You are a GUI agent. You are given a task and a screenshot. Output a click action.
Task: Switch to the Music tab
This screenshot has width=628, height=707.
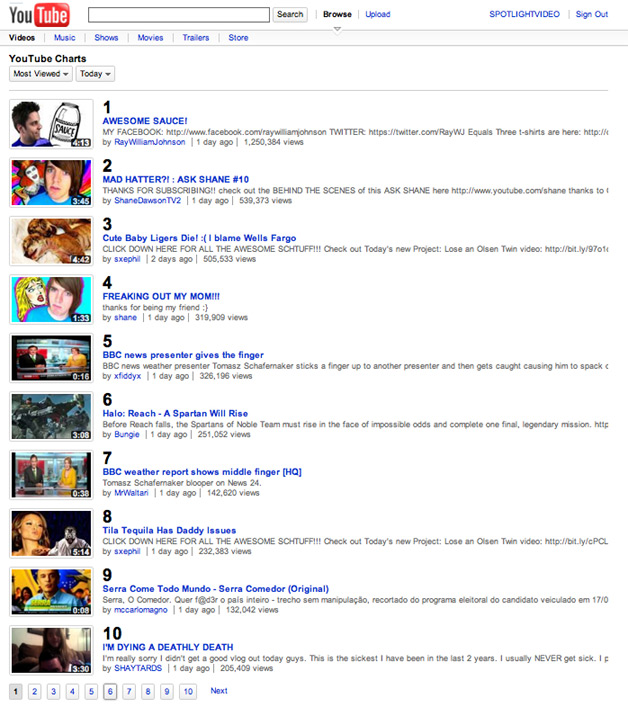point(64,38)
